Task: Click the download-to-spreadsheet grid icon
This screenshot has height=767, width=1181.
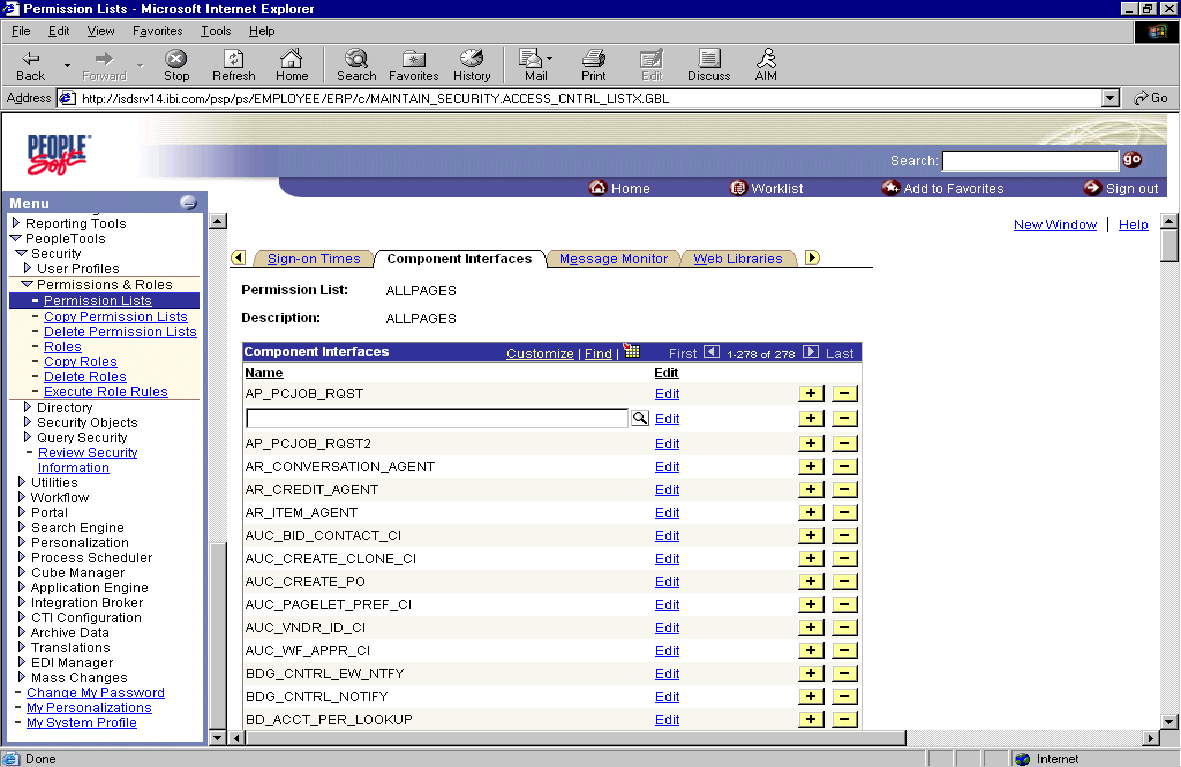Action: tap(631, 352)
